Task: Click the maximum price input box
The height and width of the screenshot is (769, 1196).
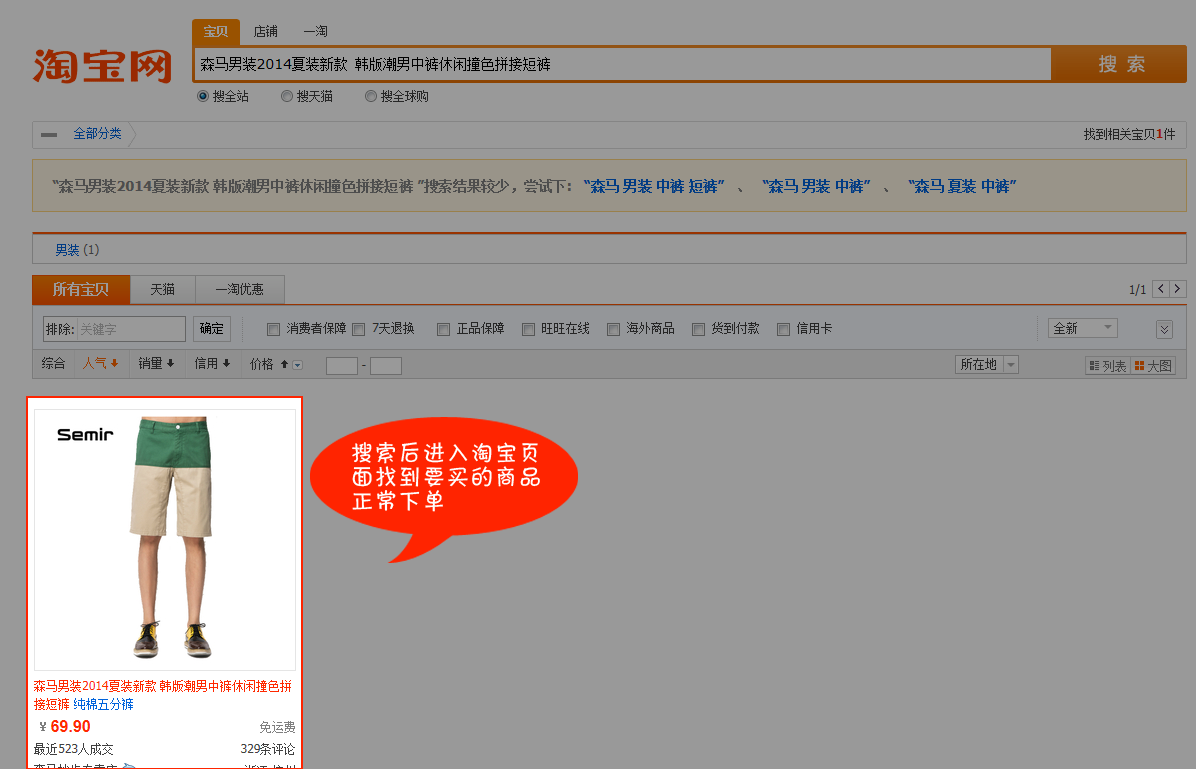Action: 386,366
